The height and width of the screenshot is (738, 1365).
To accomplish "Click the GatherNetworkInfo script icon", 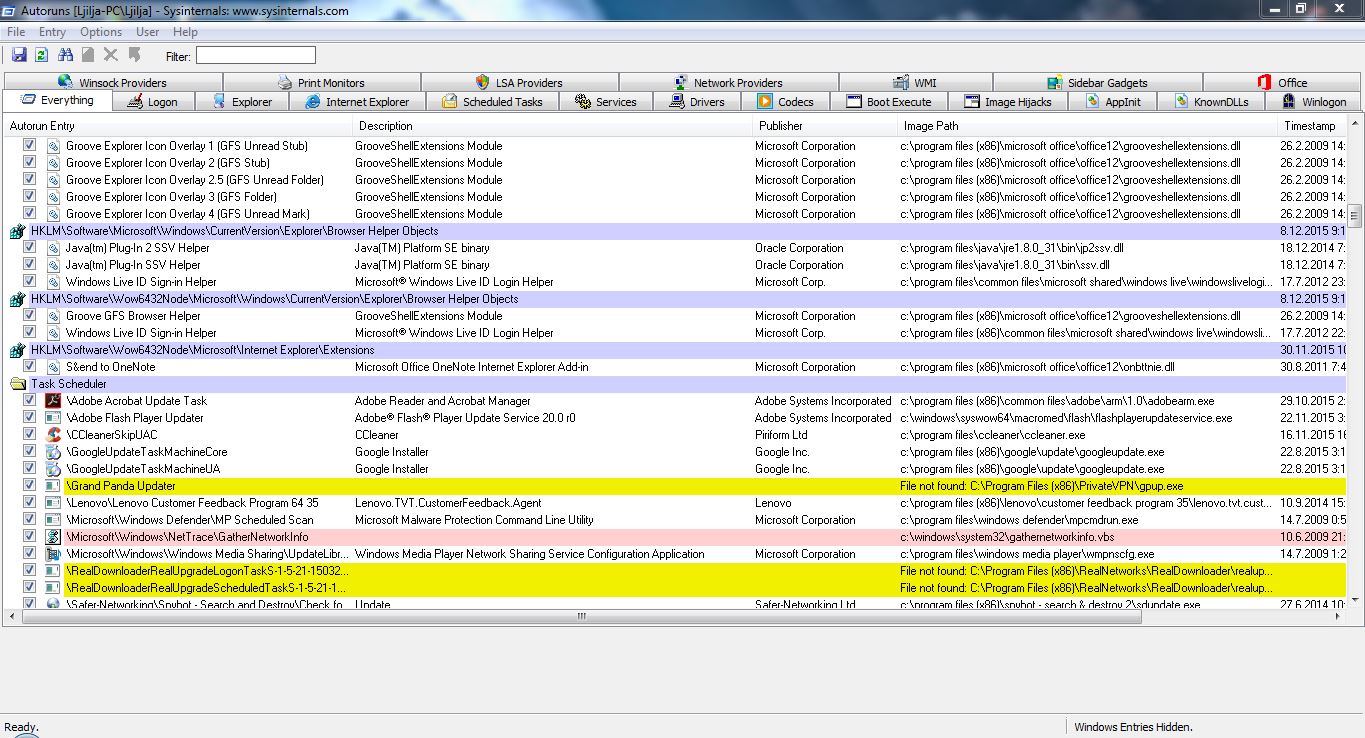I will 53,537.
